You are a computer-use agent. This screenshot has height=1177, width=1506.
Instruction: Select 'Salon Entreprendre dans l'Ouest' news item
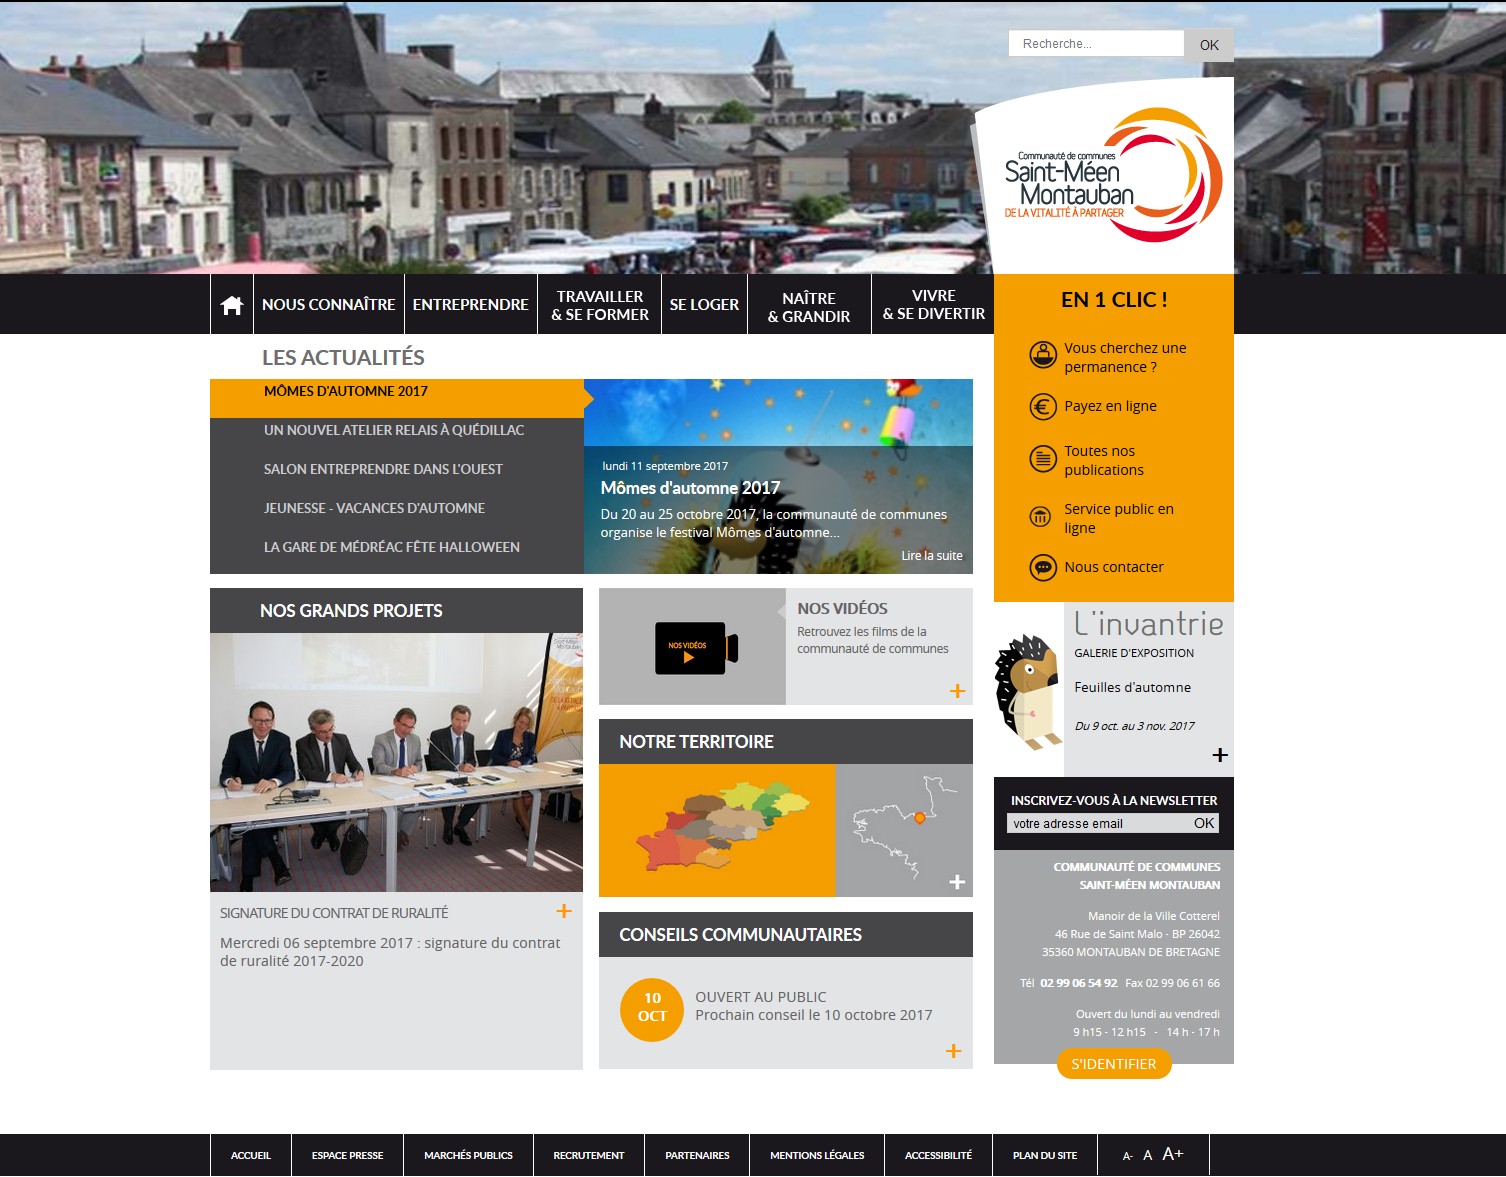click(x=383, y=469)
